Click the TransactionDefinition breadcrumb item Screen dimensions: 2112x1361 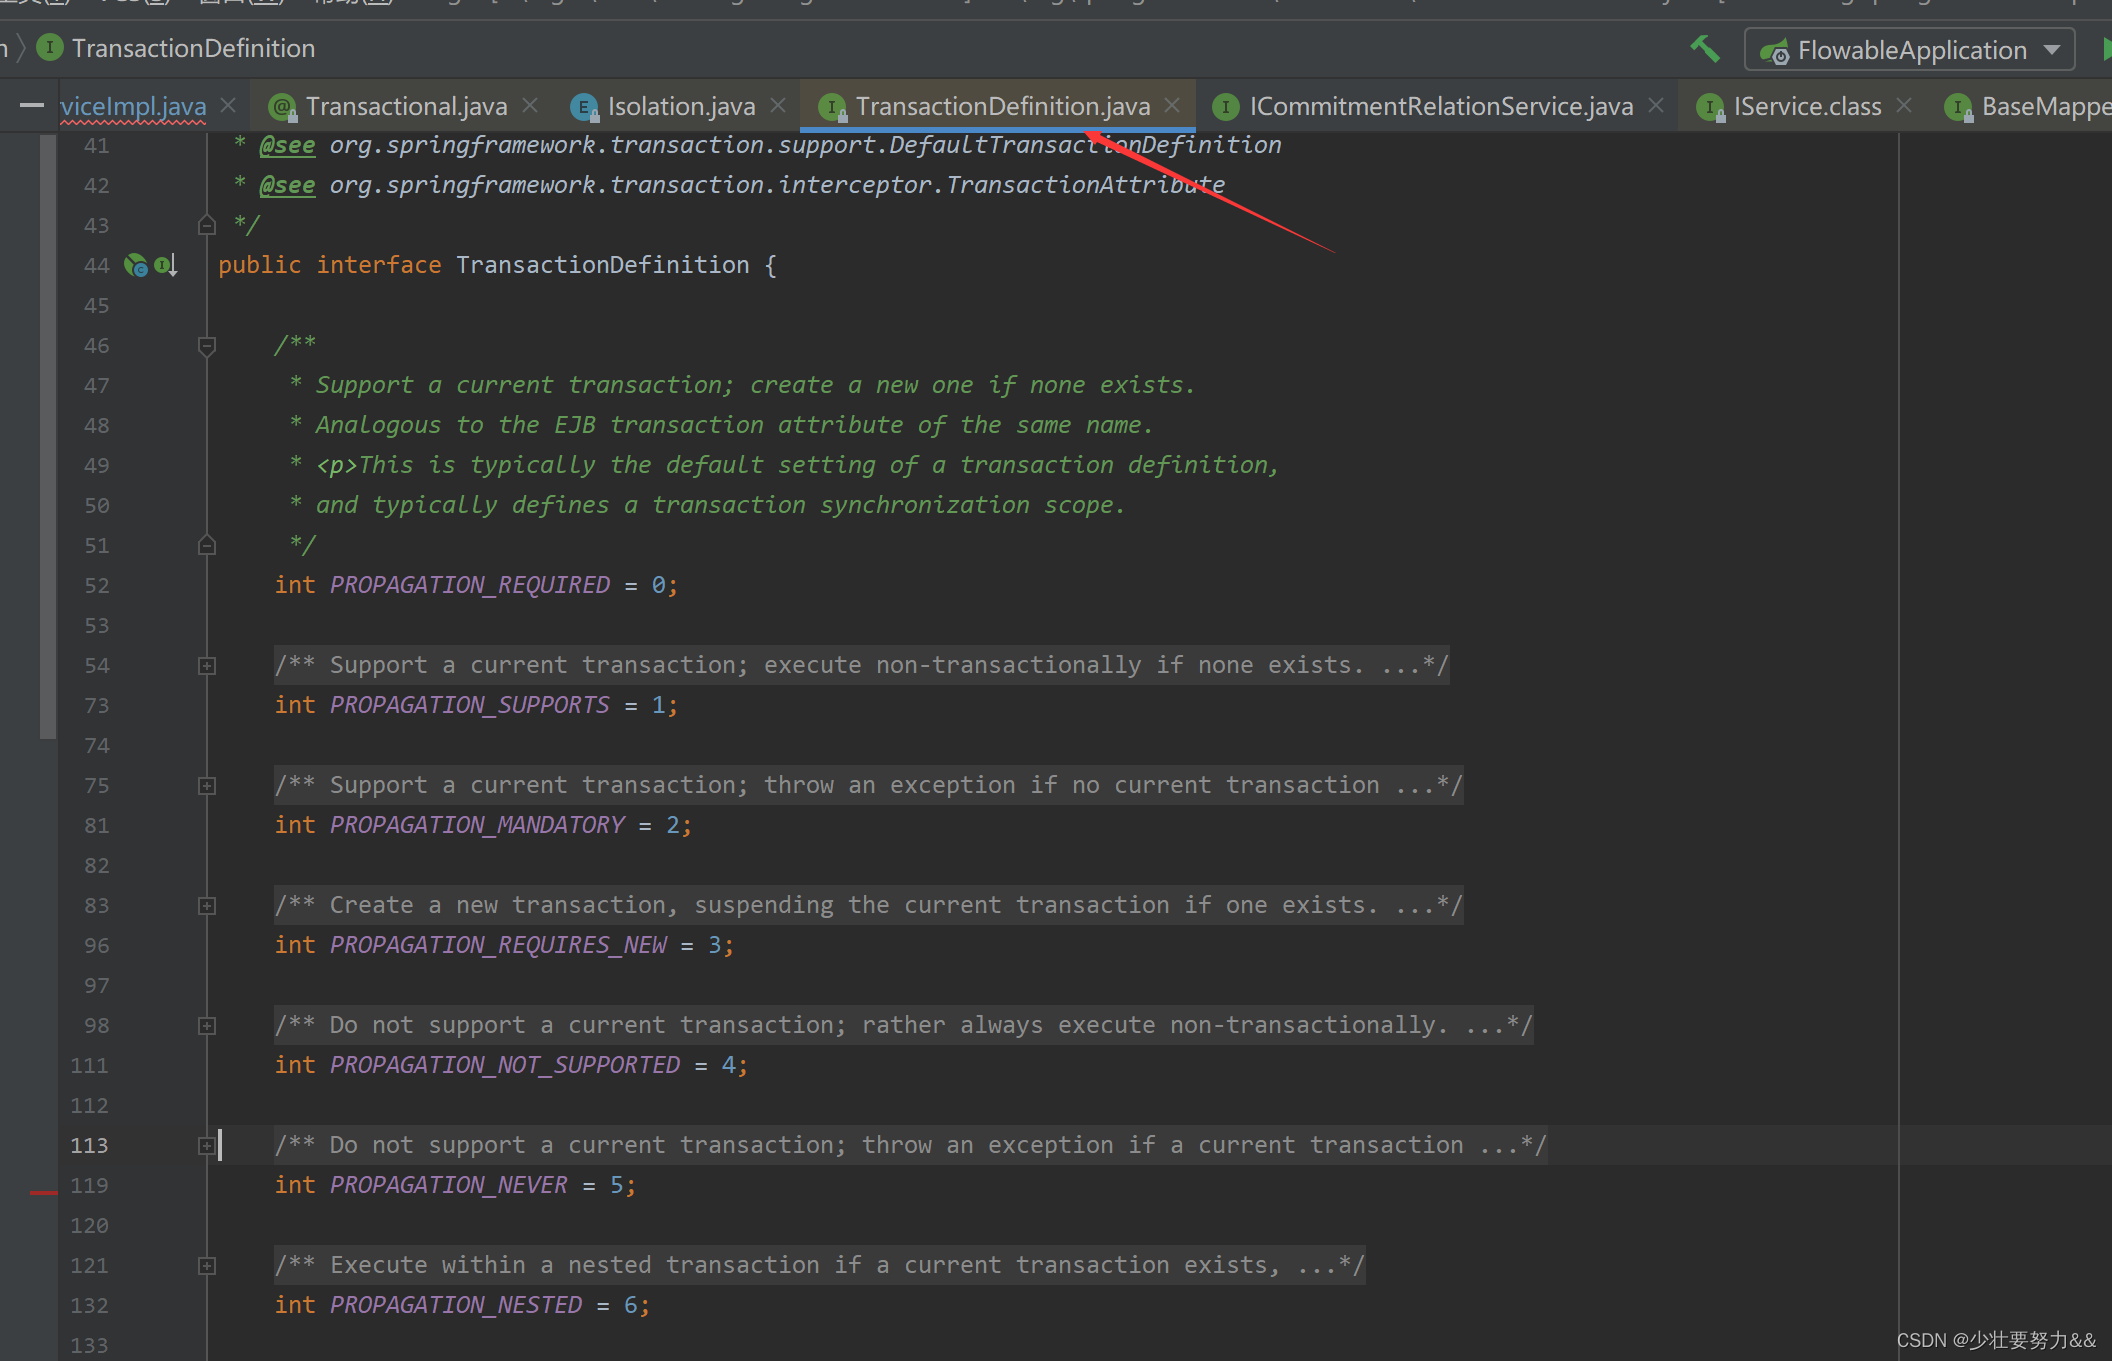[193, 48]
